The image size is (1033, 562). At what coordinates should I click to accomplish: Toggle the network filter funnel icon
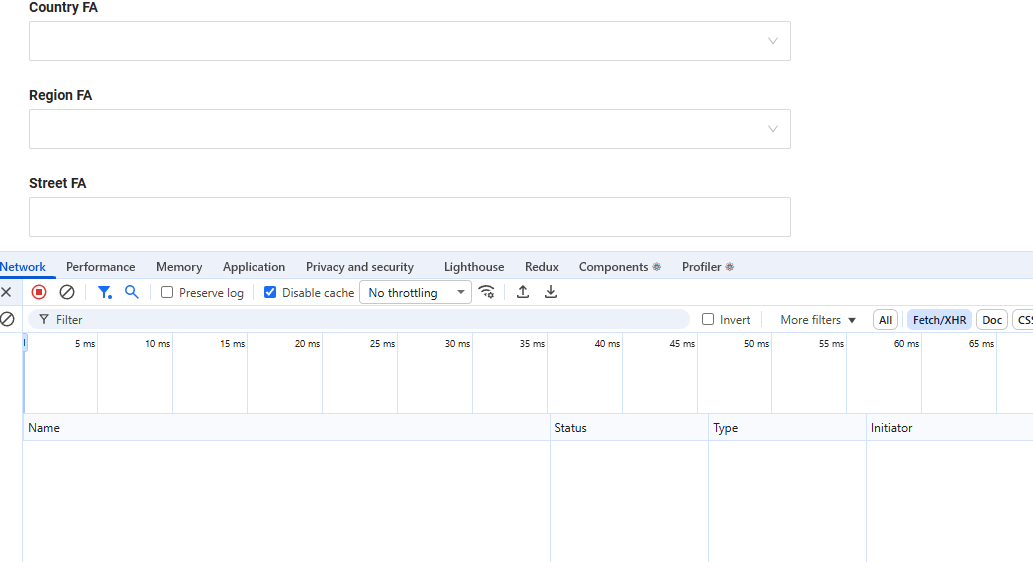pos(104,292)
